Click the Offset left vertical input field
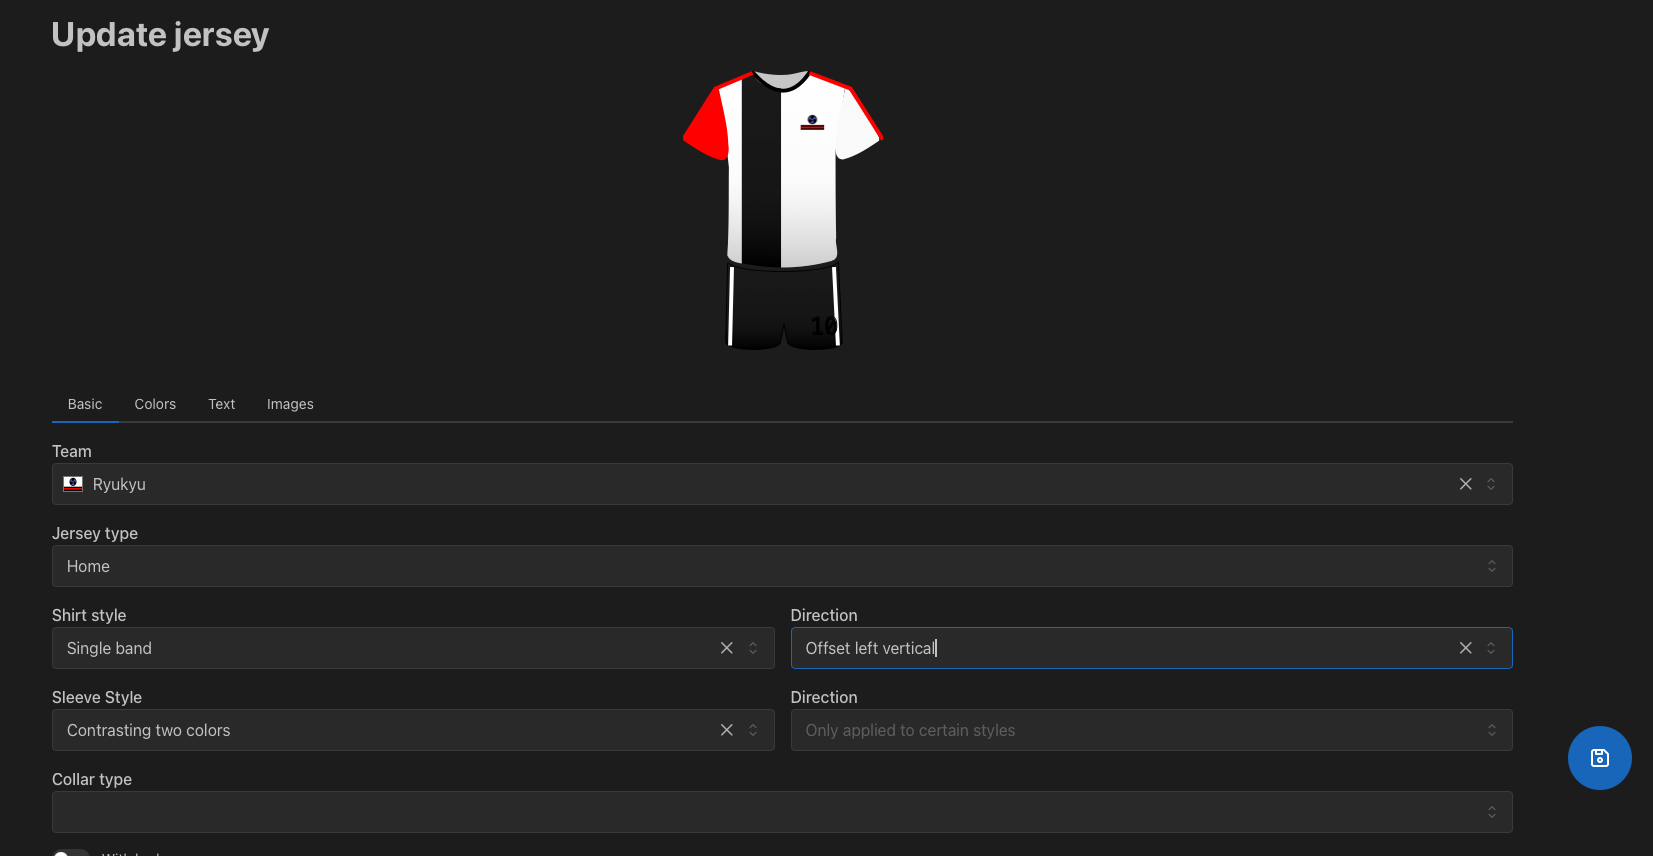Screen dimensions: 1653x856 (1120, 648)
